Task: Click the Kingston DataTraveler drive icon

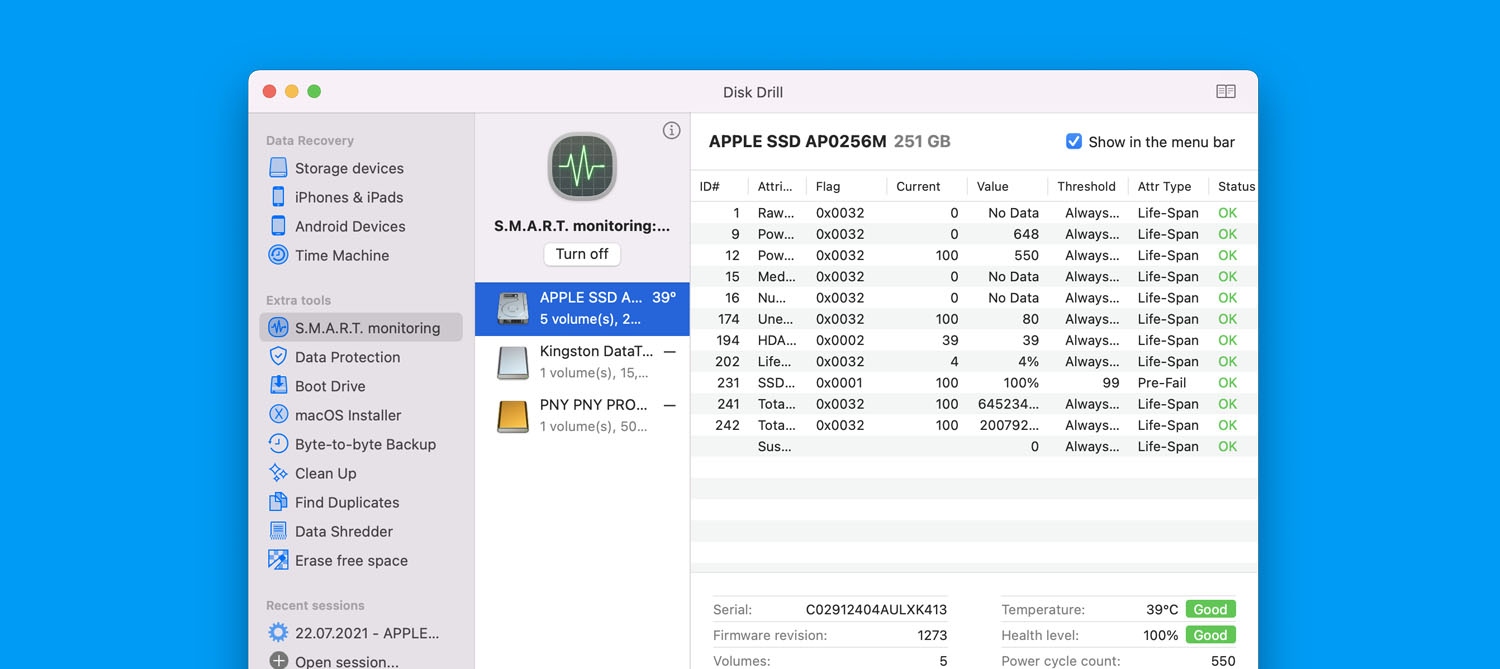Action: click(x=513, y=362)
